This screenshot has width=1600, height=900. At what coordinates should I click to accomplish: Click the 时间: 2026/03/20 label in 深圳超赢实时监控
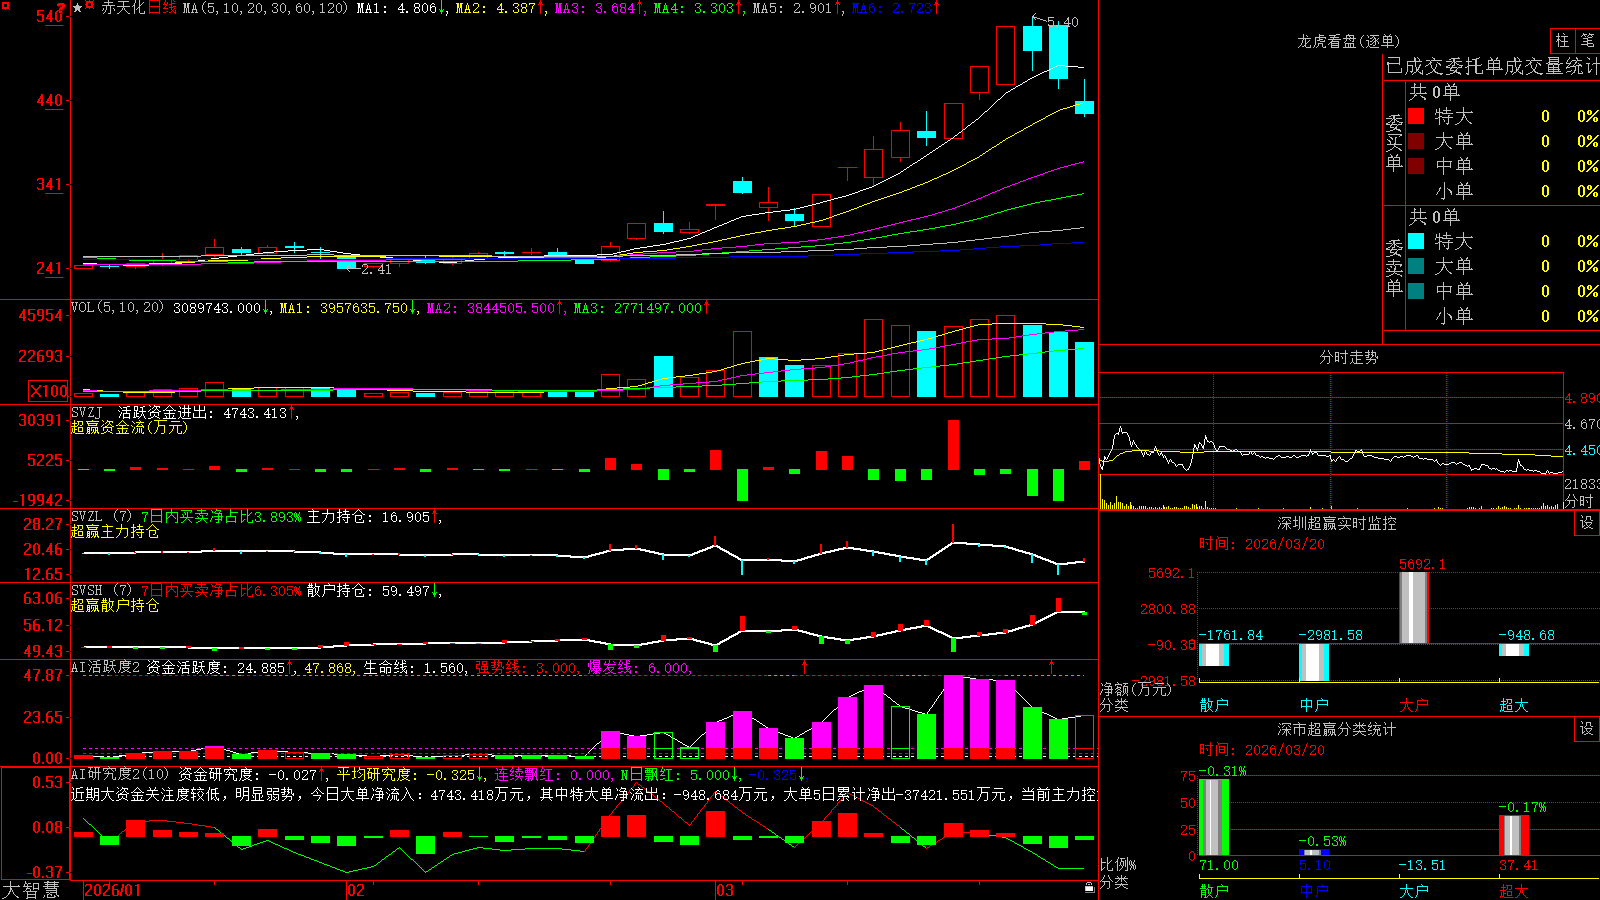tap(1262, 544)
